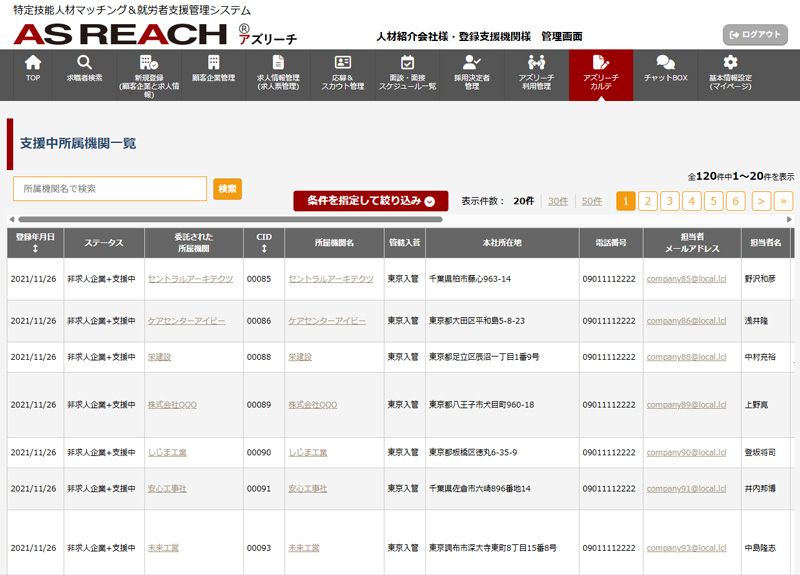800x575 pixels.
Task: Jump to last page arrow »
Action: point(783,201)
